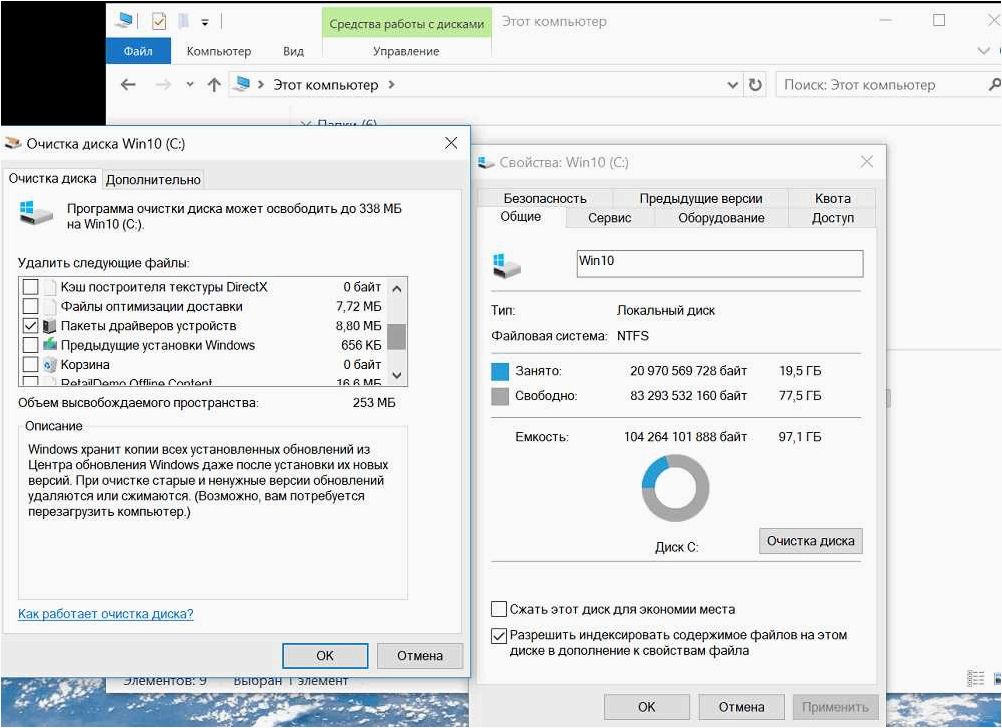
Task: Enable compress this drive to save space
Action: (x=499, y=609)
